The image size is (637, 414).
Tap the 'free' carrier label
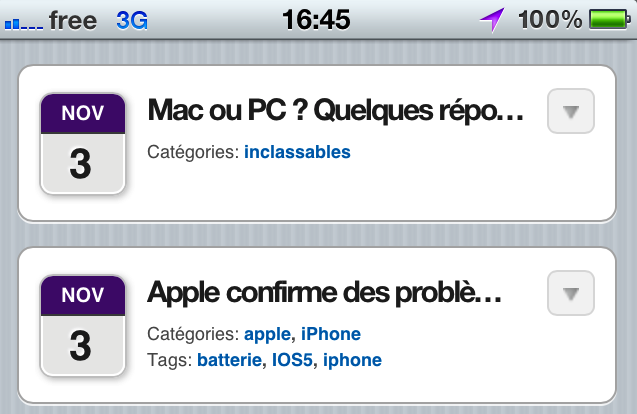(73, 20)
